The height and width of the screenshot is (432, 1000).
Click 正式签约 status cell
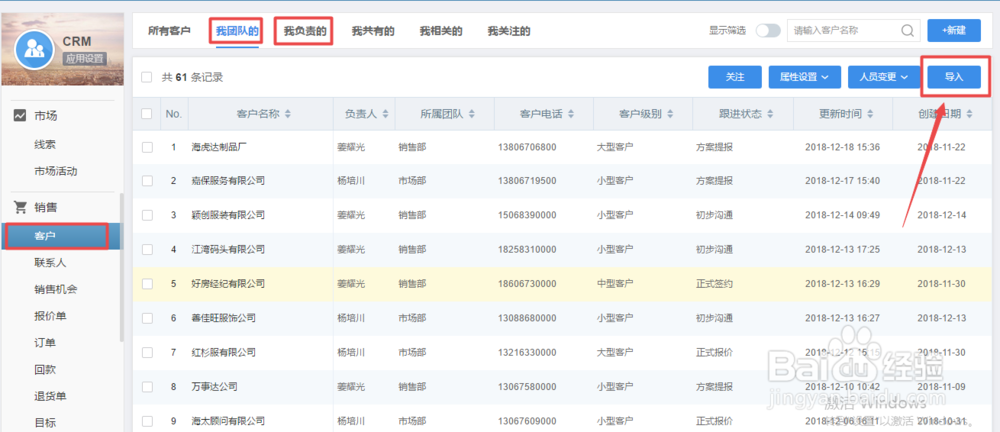[714, 283]
